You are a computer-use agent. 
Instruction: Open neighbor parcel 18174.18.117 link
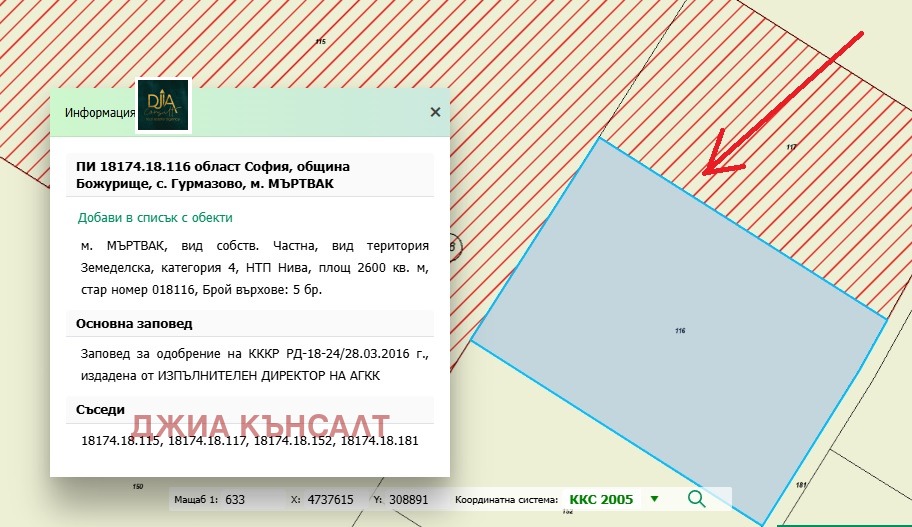pos(207,440)
